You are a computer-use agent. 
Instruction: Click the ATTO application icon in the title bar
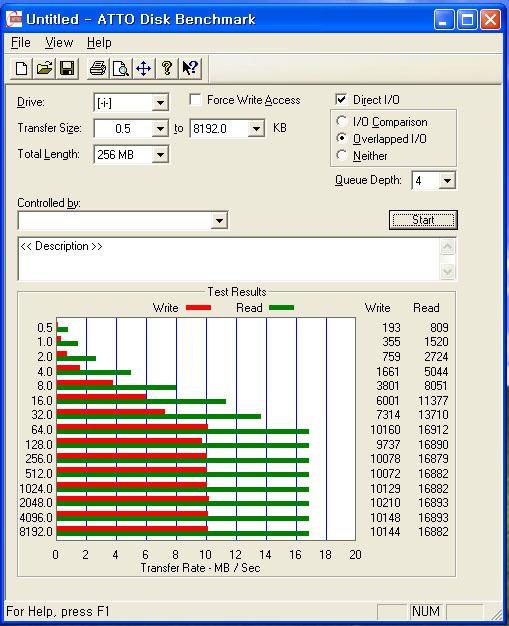(14, 19)
